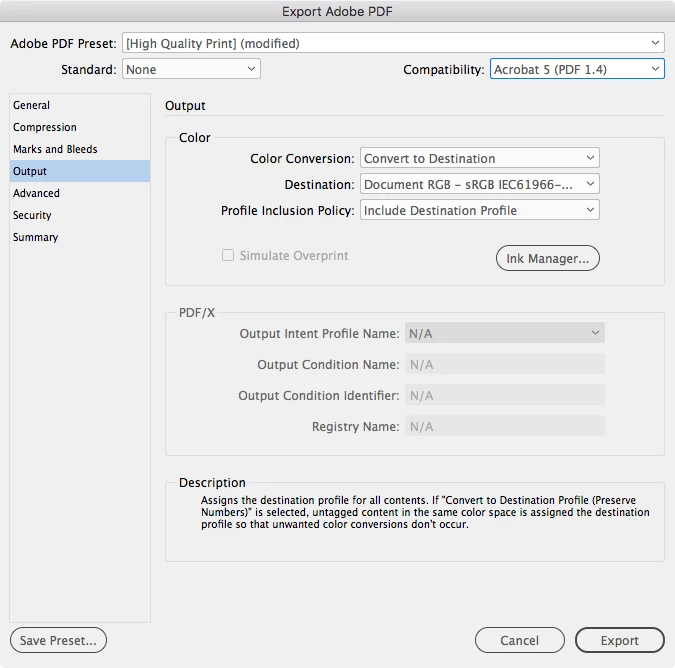Click the Export button
The width and height of the screenshot is (675, 668).
point(619,640)
